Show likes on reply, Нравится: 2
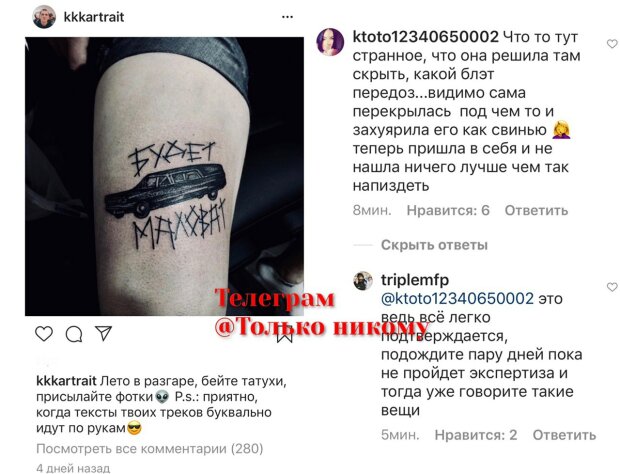Image resolution: width=620 pixels, height=474 pixels. (x=476, y=435)
